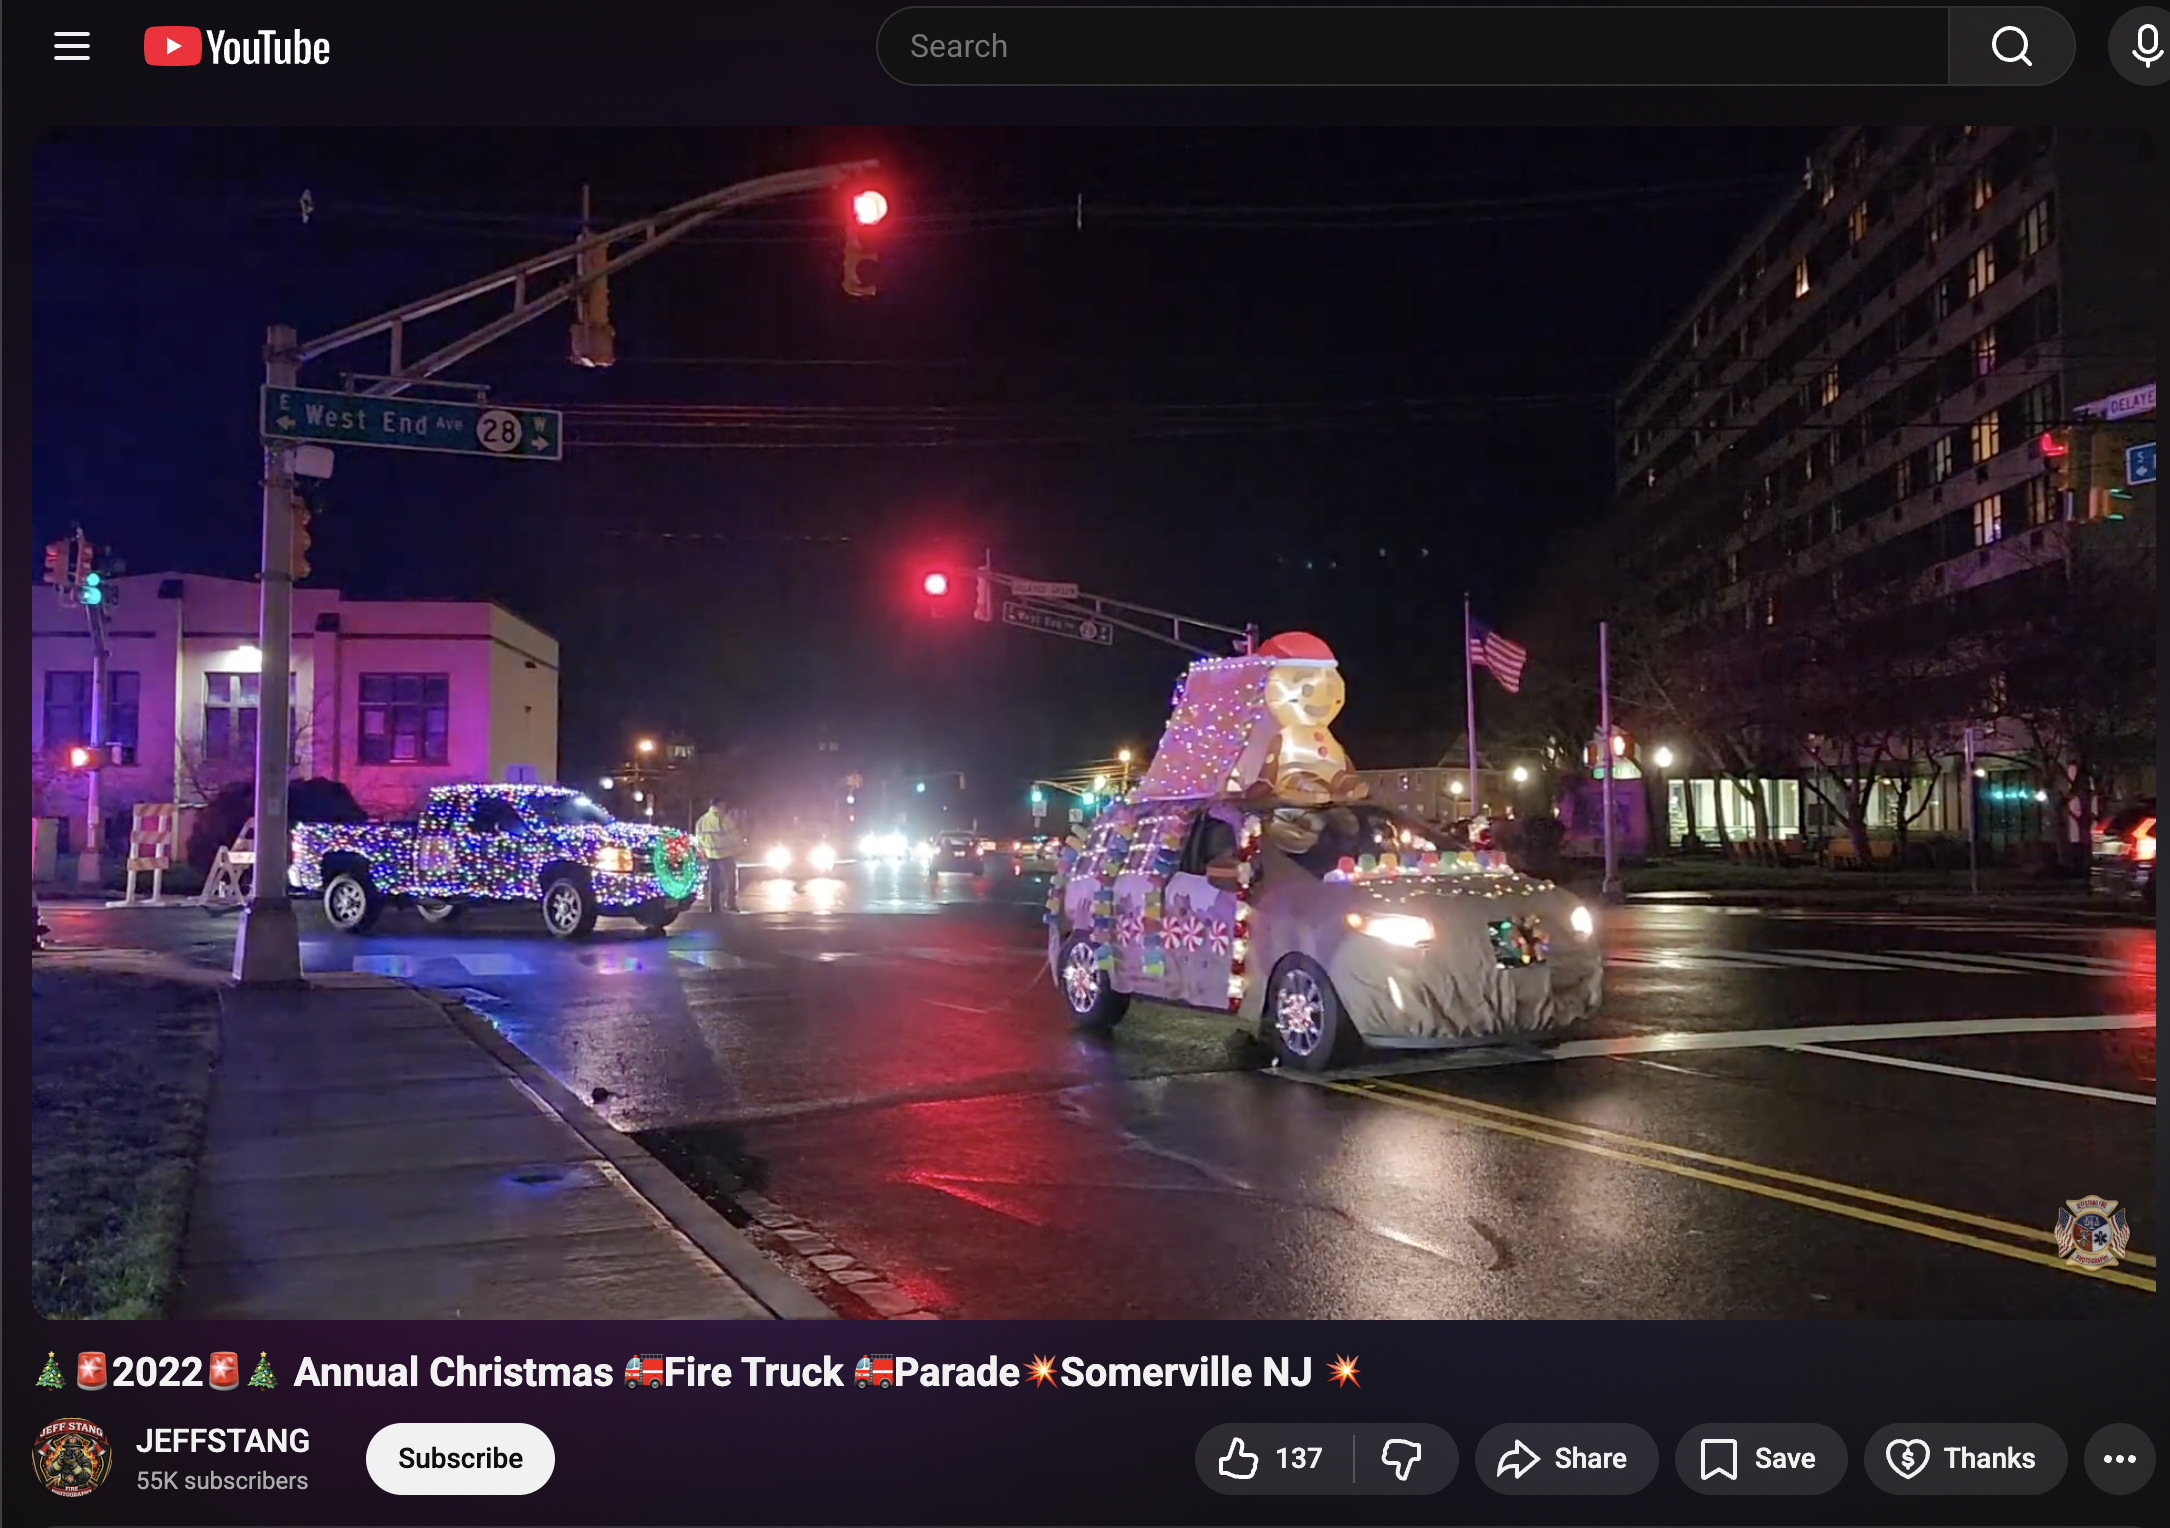Open the JEFFSTANG channel name link

pos(223,1440)
